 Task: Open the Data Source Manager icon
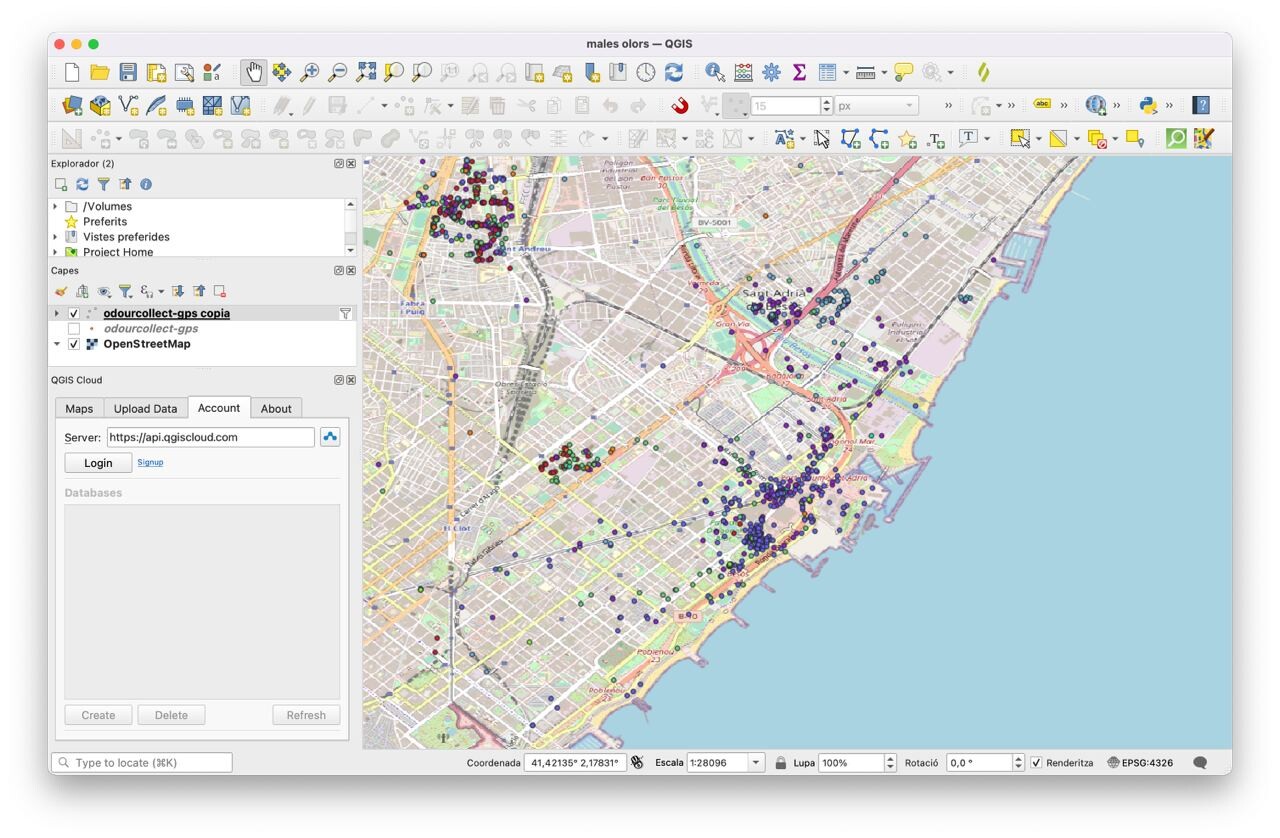(72, 105)
